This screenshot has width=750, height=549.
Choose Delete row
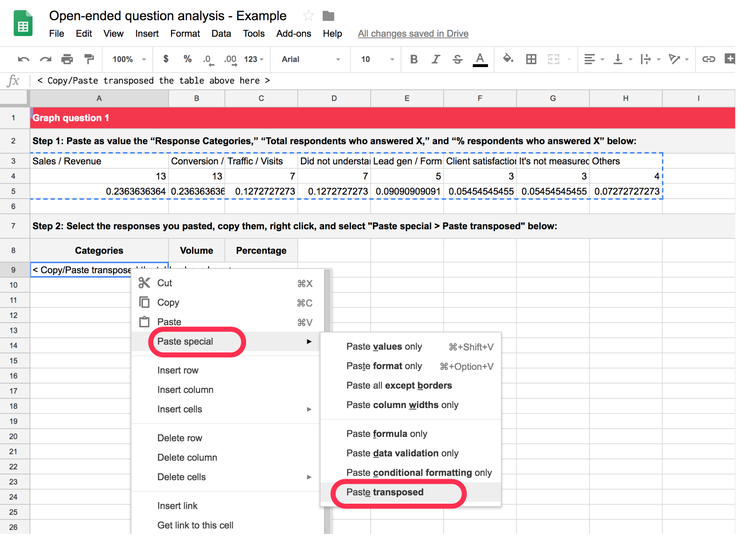tap(225, 438)
